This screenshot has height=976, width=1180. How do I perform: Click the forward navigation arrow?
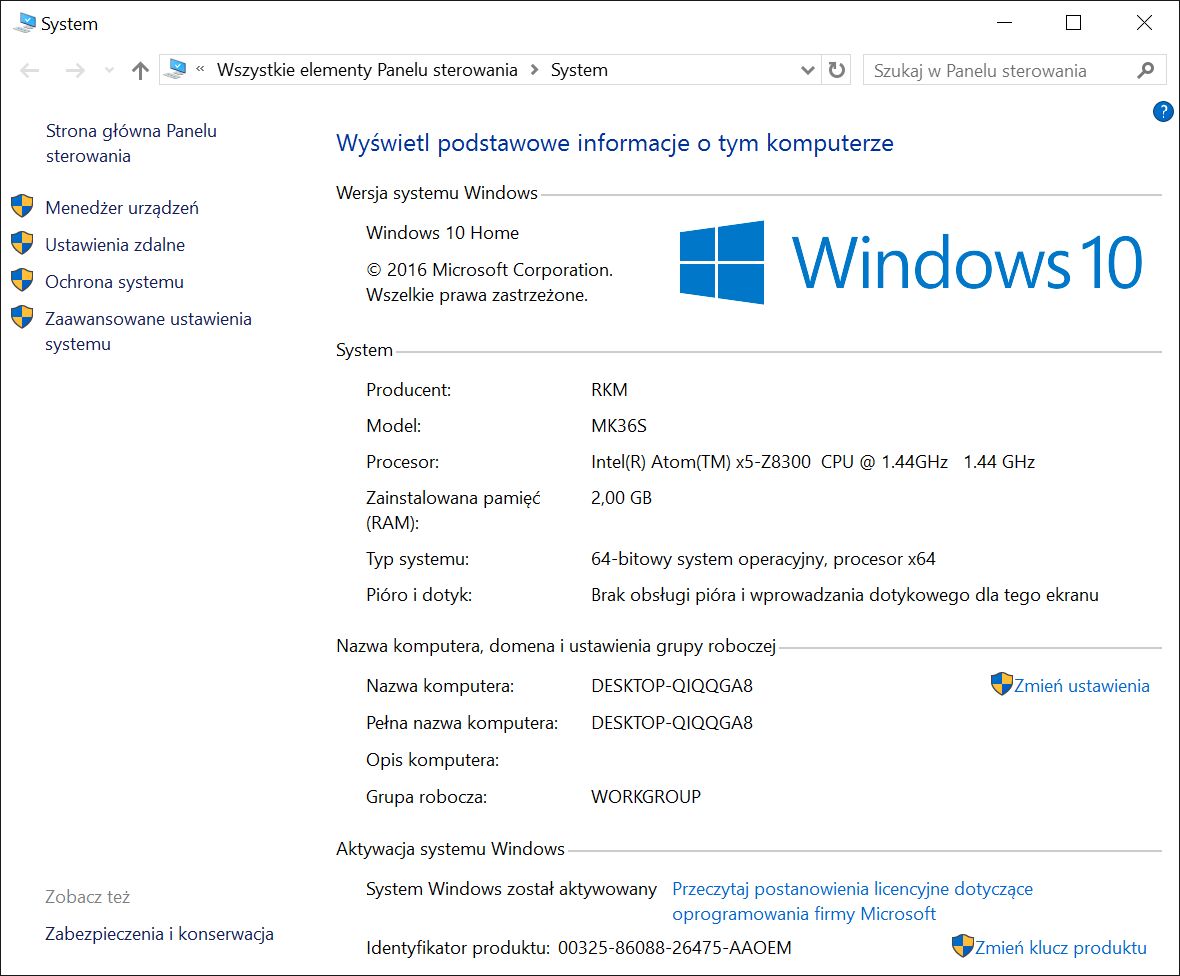click(75, 71)
